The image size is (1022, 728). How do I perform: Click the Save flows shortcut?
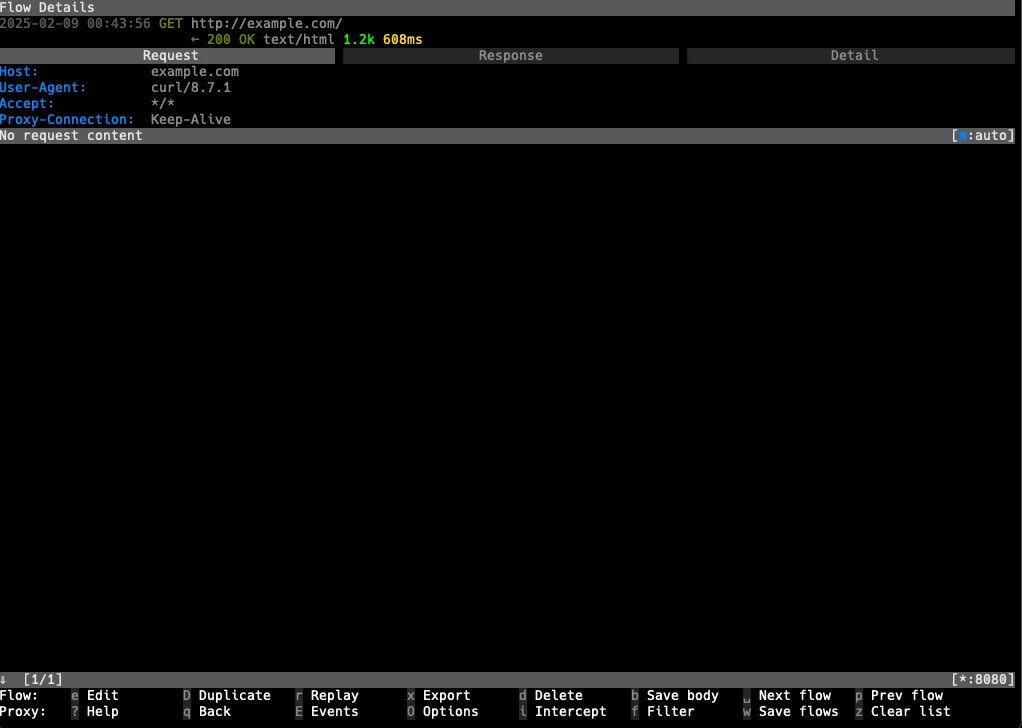point(791,712)
